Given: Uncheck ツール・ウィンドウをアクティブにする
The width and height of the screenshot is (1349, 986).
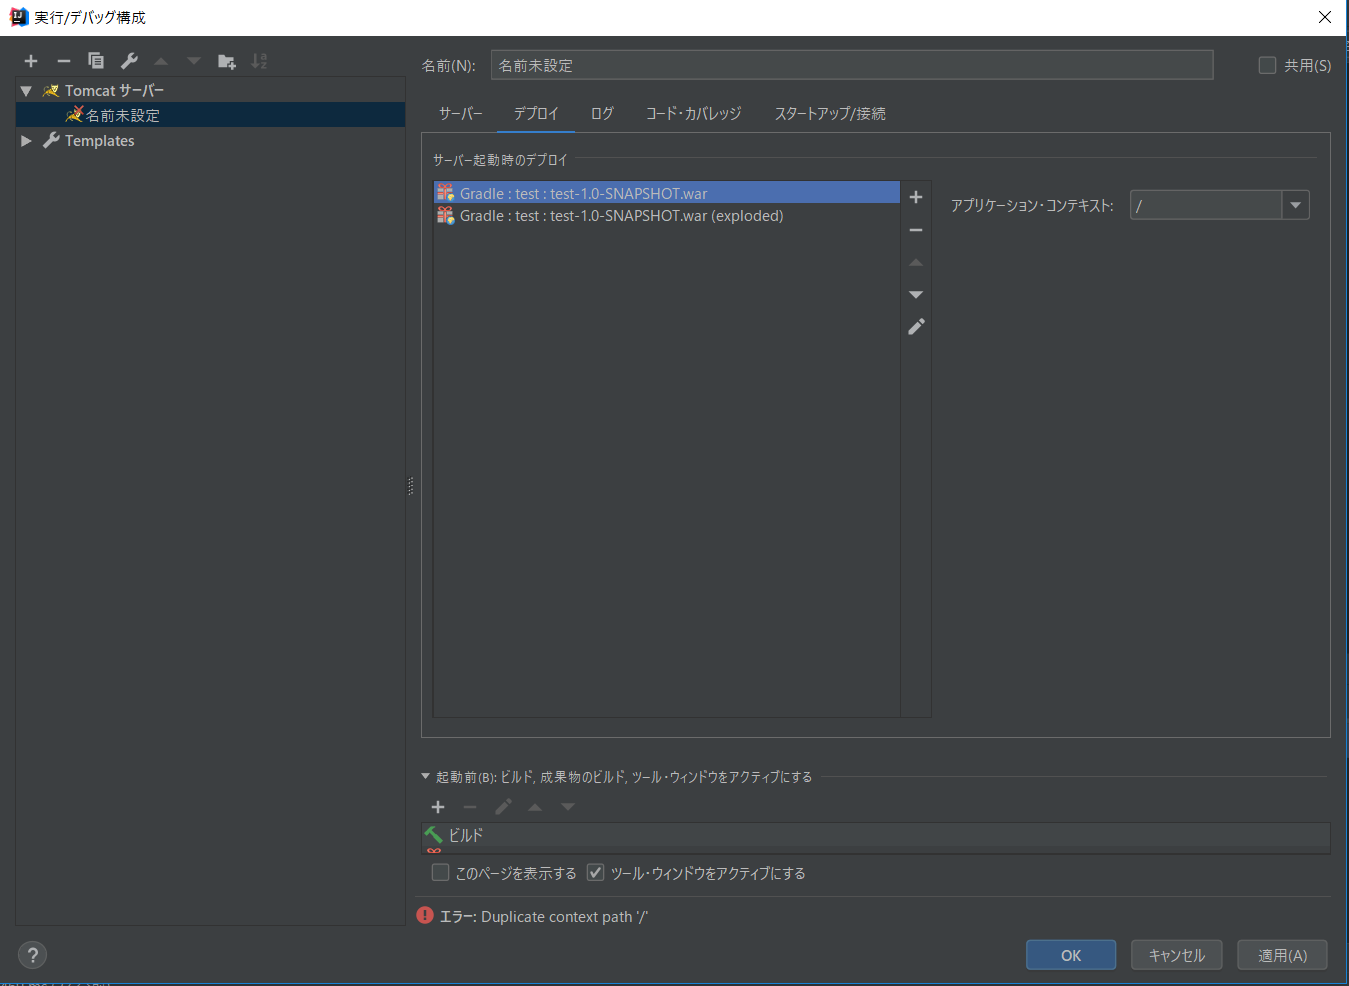Looking at the screenshot, I should coord(595,872).
